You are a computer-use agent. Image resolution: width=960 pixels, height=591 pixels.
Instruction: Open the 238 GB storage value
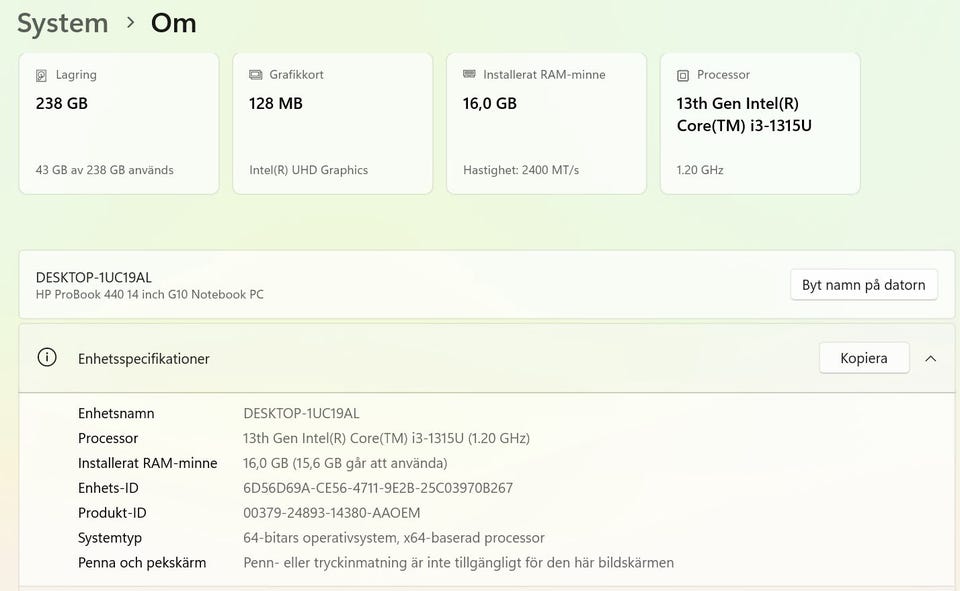pyautogui.click(x=62, y=103)
